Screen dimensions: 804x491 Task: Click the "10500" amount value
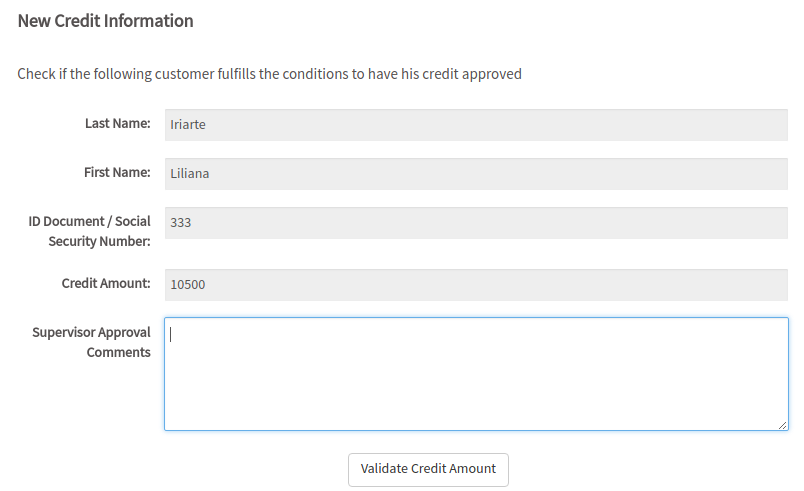(188, 285)
